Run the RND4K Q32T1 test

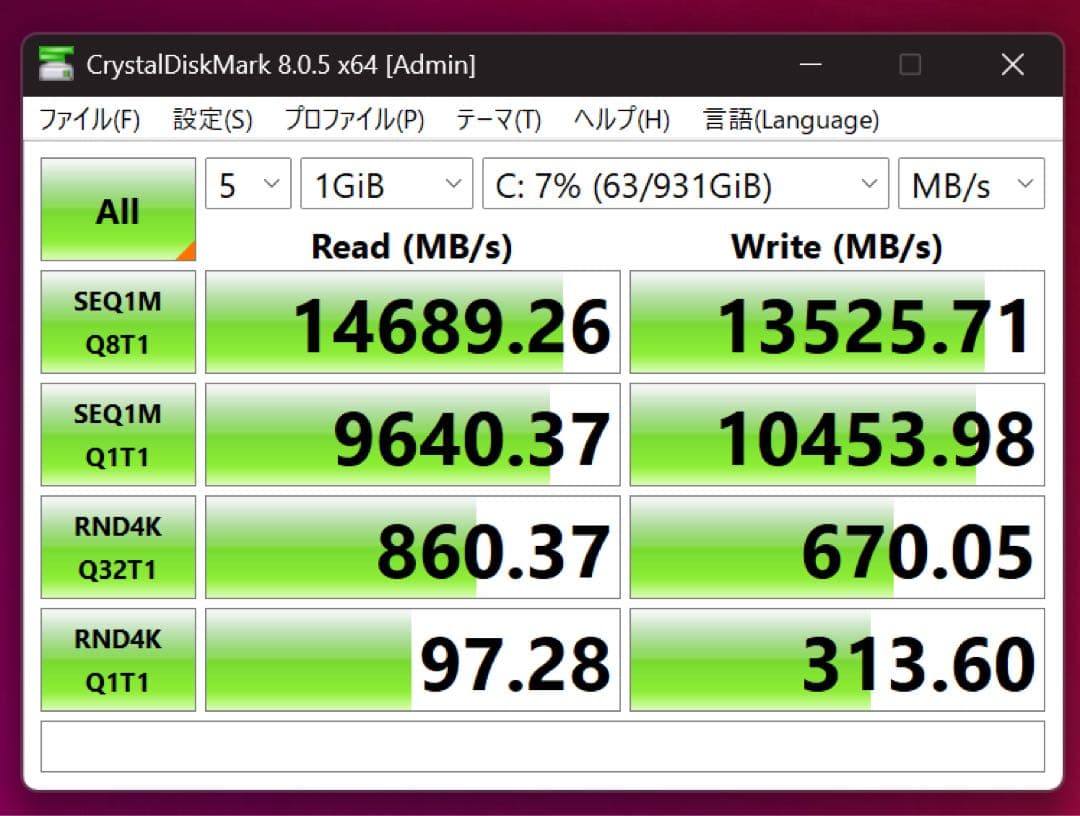point(117,546)
